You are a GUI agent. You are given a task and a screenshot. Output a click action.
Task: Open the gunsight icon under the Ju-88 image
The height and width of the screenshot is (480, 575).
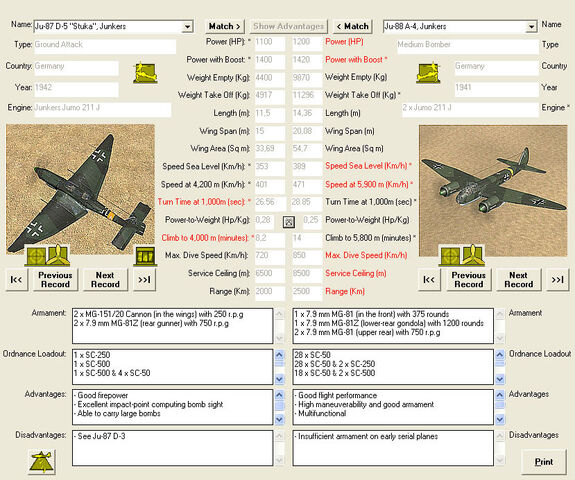click(x=450, y=256)
